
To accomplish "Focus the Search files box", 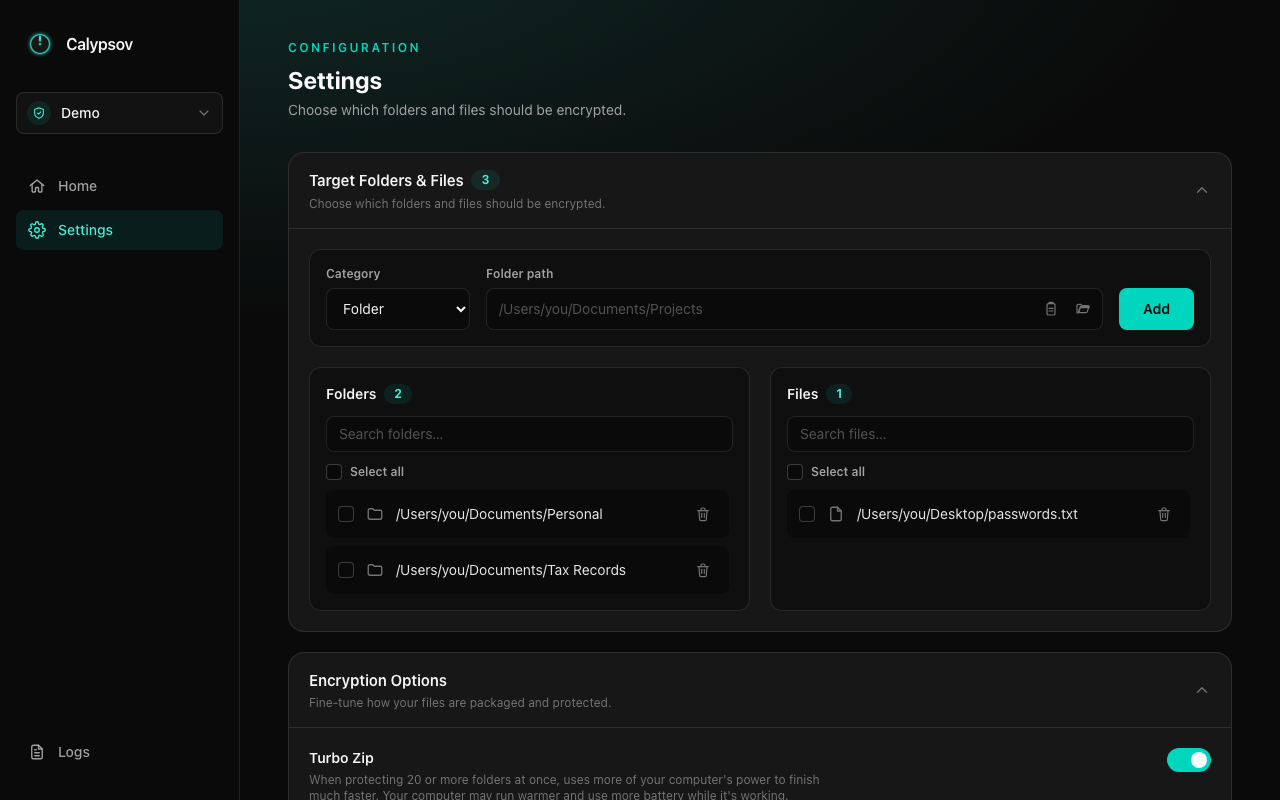I will coord(990,434).
